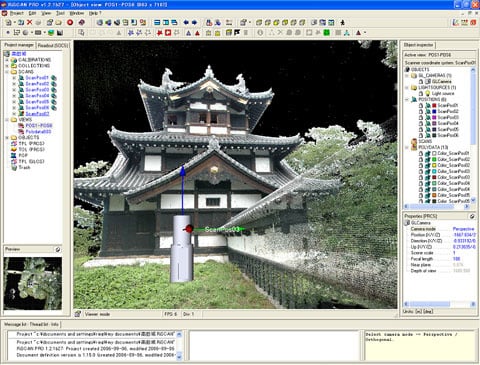Image resolution: width=480 pixels, height=365 pixels.
Task: Open the View menu
Action: coord(46,13)
